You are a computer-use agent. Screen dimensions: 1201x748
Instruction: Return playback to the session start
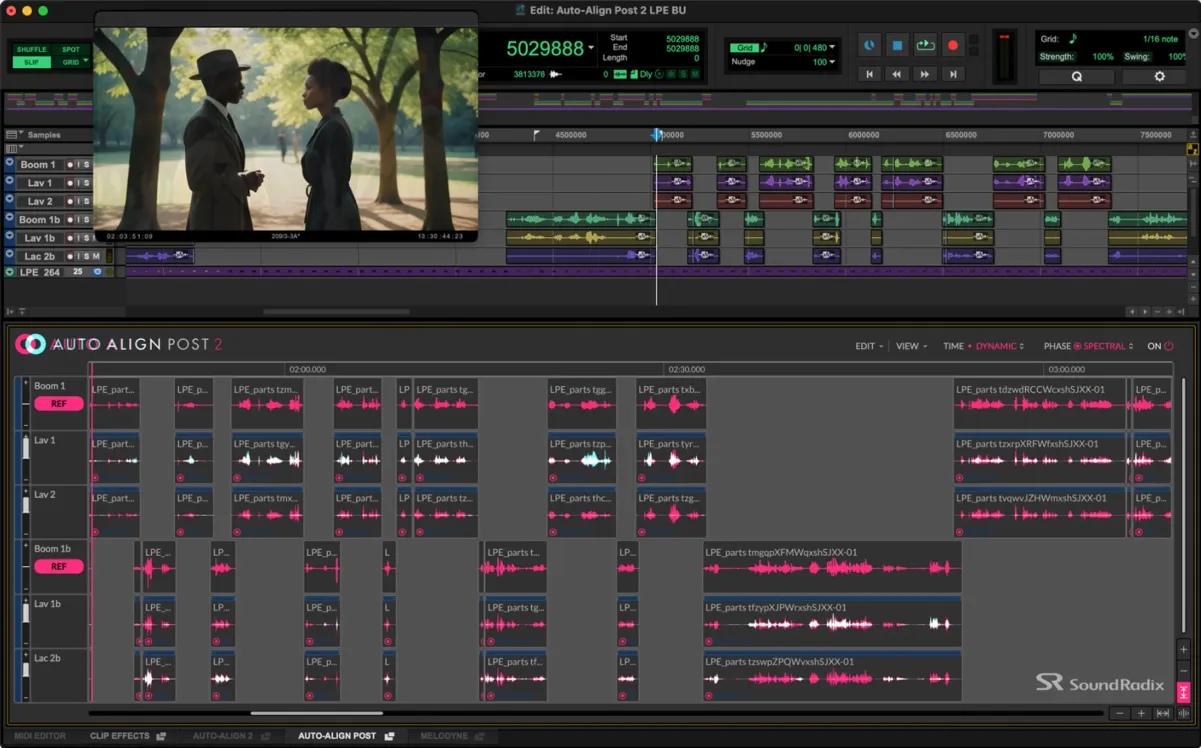coord(870,74)
